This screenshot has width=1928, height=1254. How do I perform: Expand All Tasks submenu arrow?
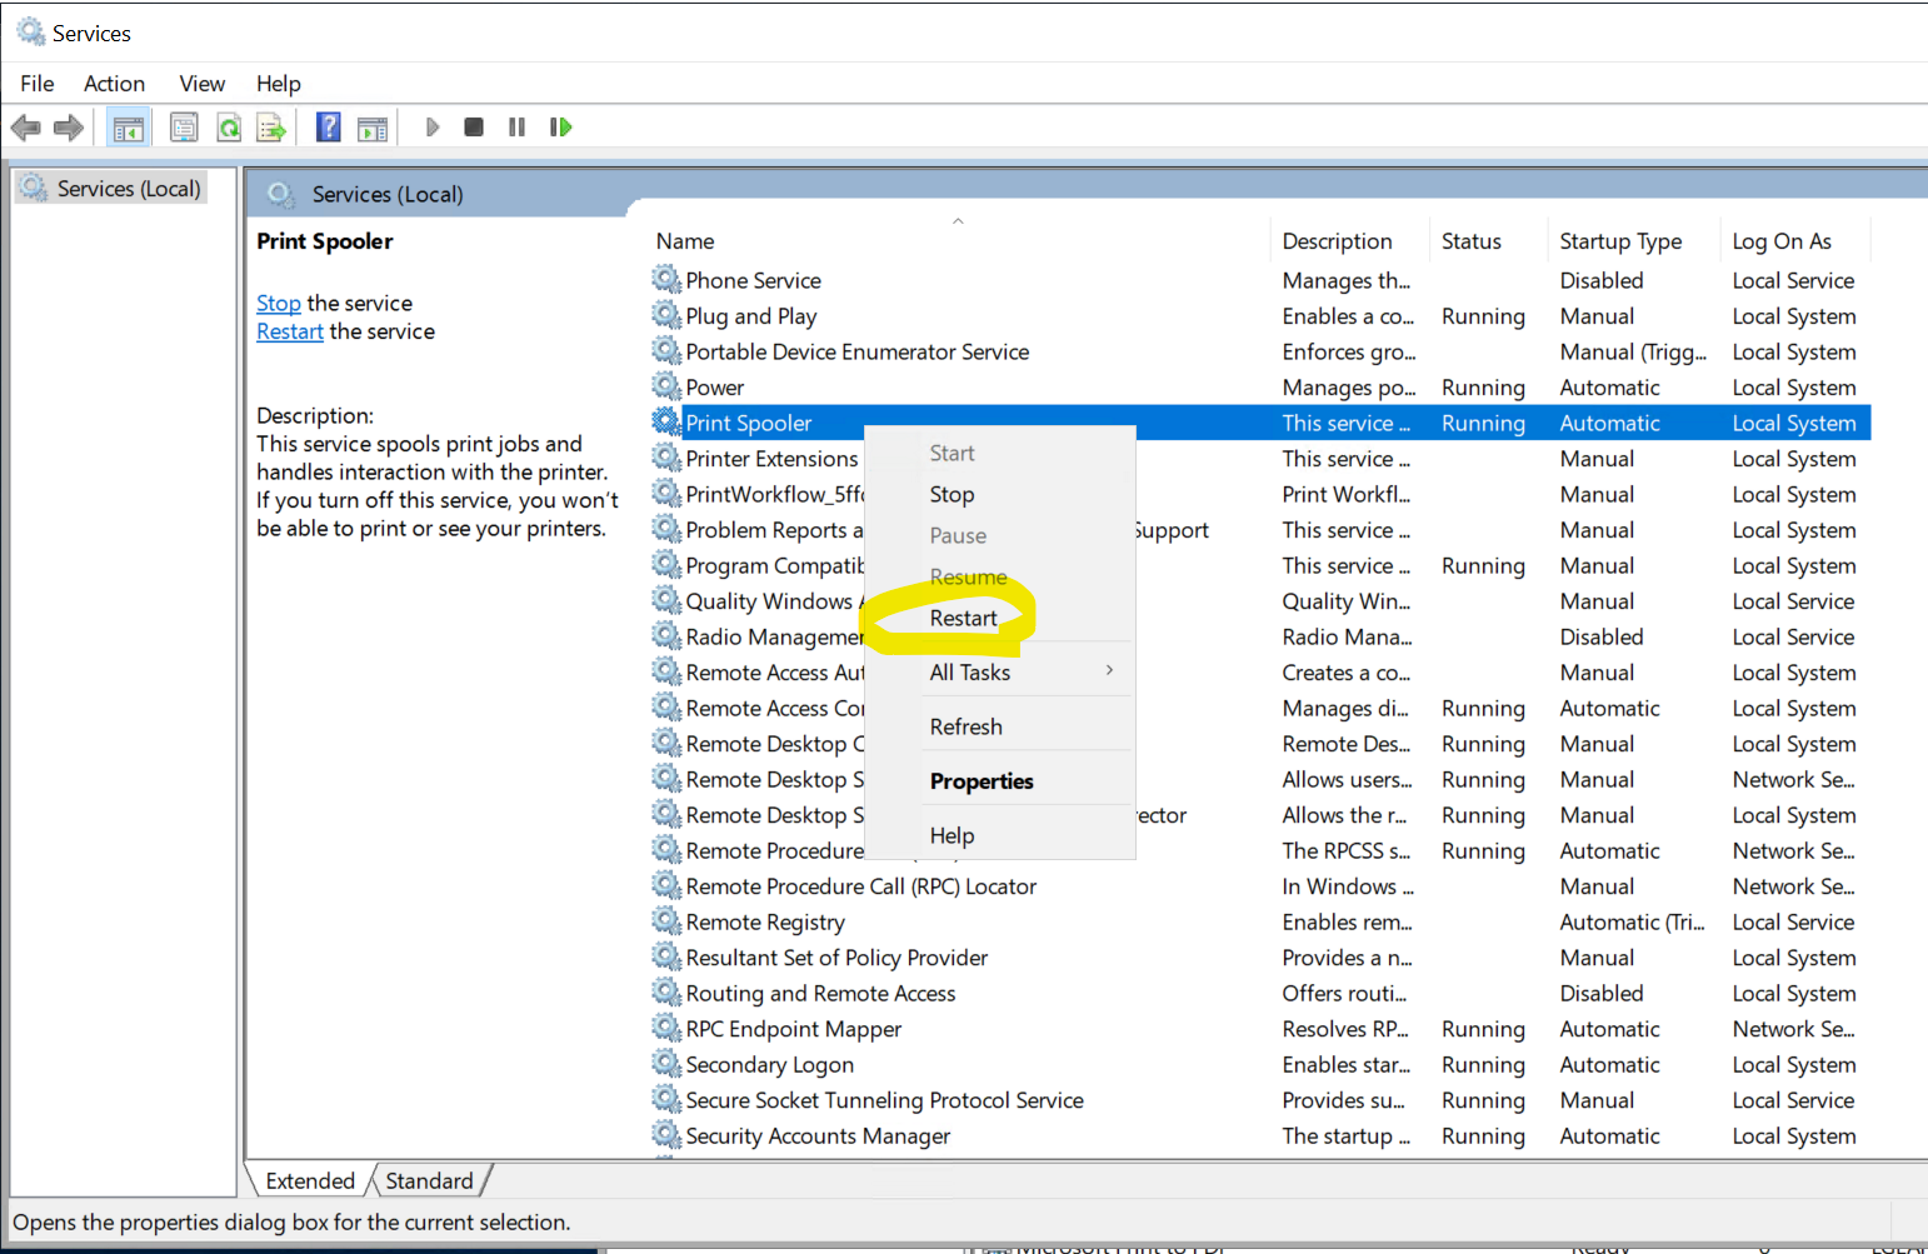(x=1109, y=671)
